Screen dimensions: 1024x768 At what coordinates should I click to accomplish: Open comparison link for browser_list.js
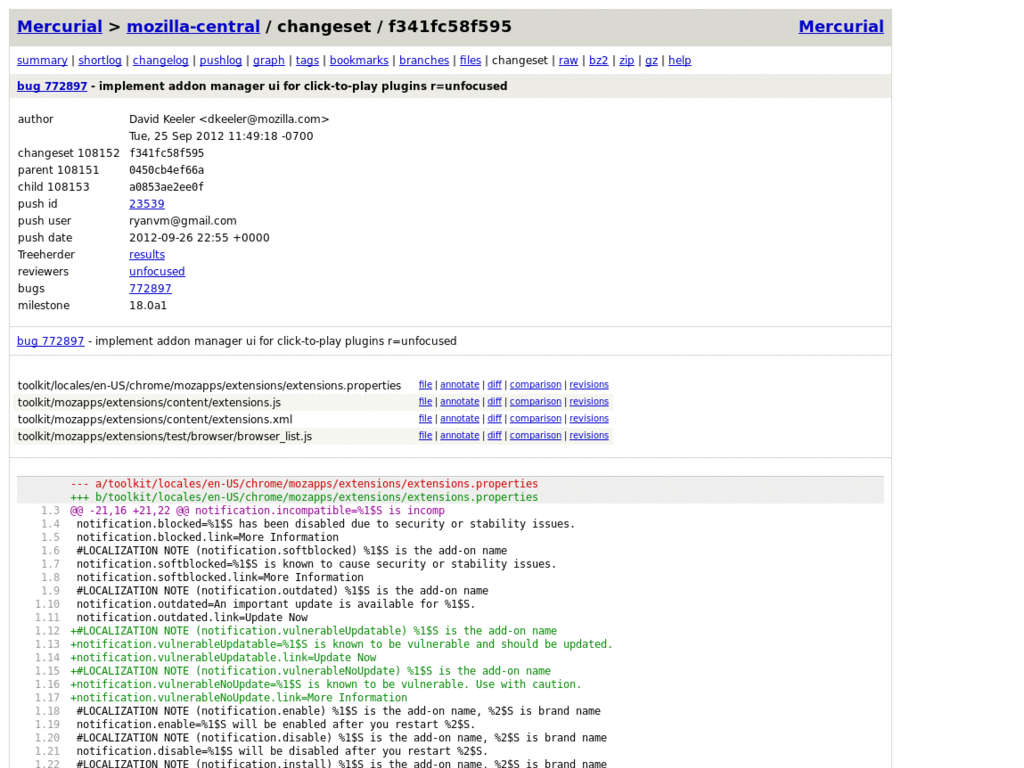click(536, 436)
